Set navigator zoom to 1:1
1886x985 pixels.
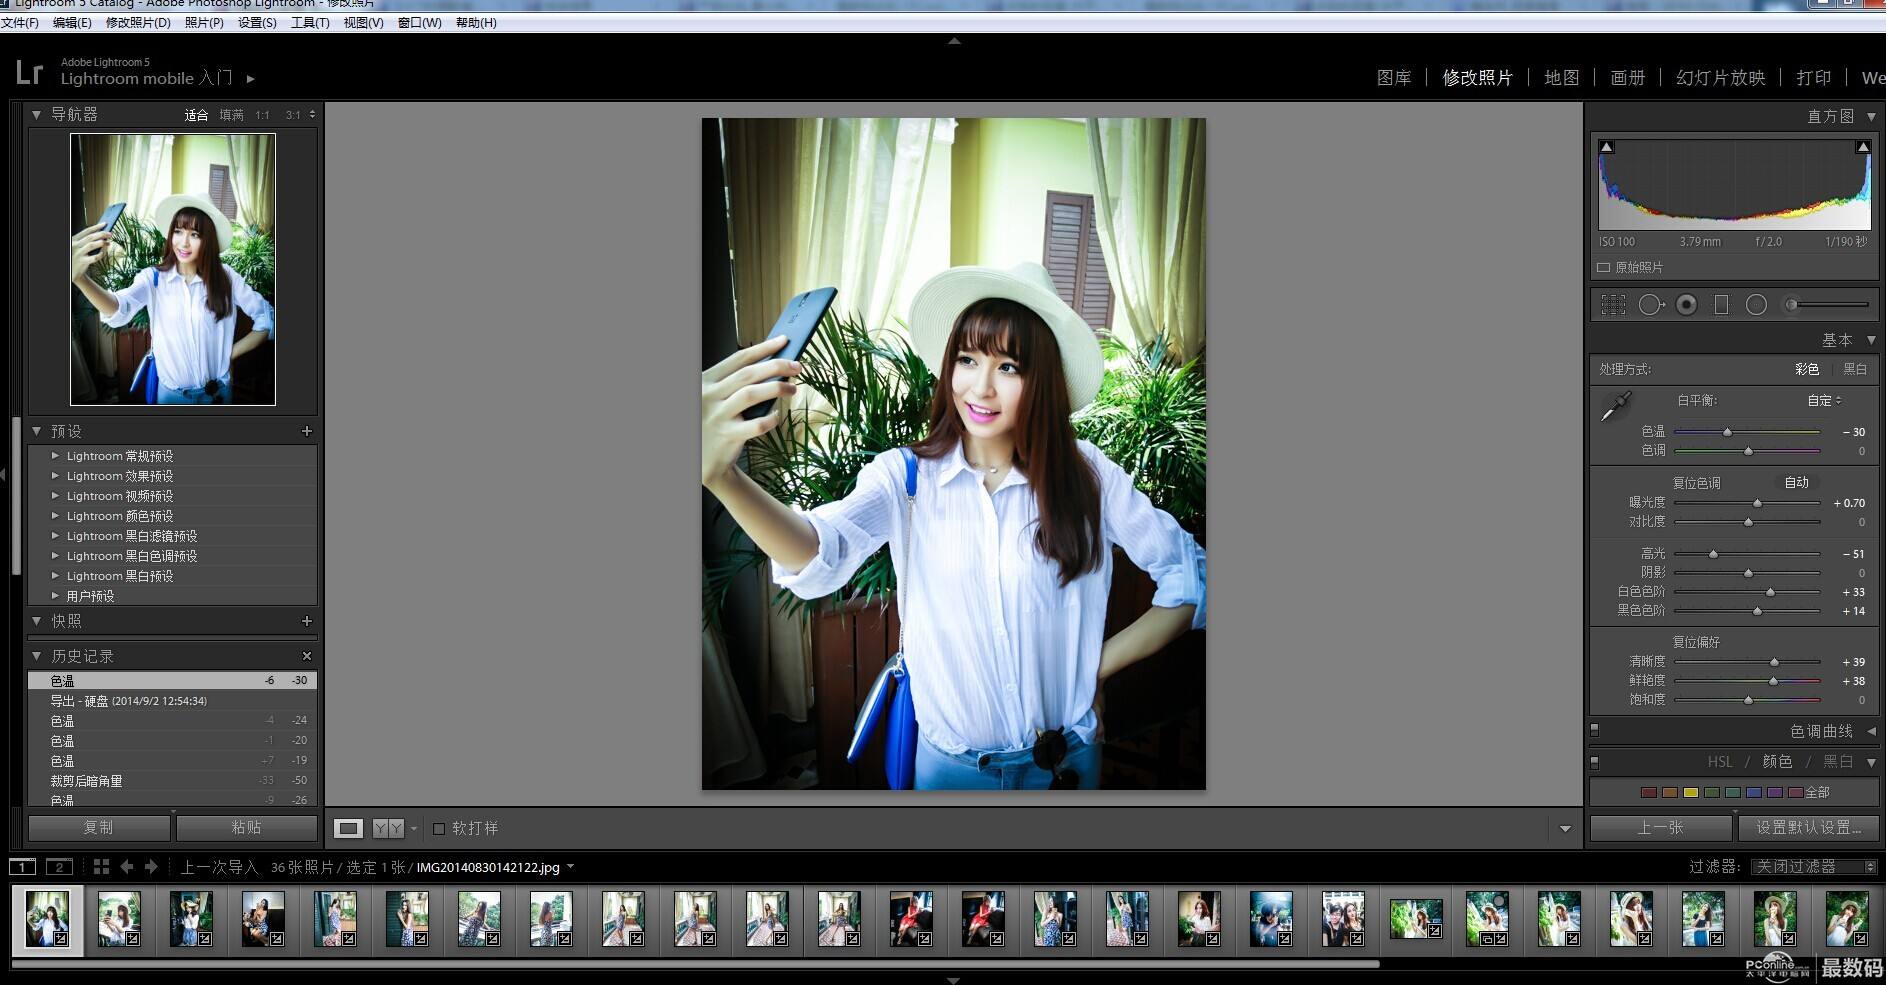tap(262, 115)
